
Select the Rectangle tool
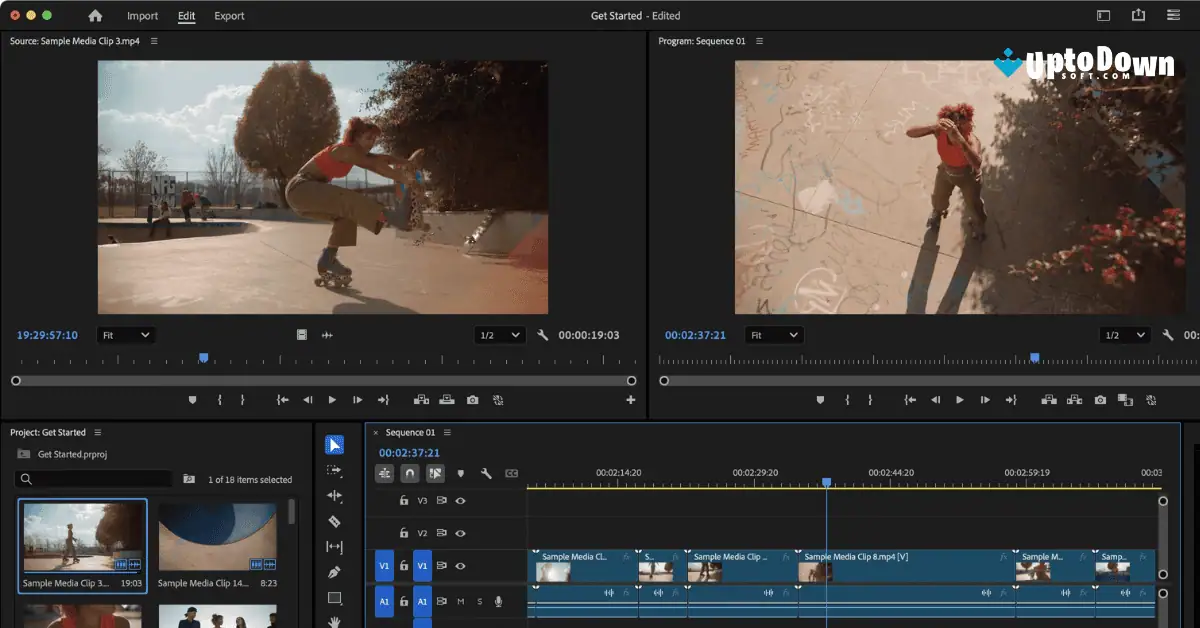(x=336, y=598)
